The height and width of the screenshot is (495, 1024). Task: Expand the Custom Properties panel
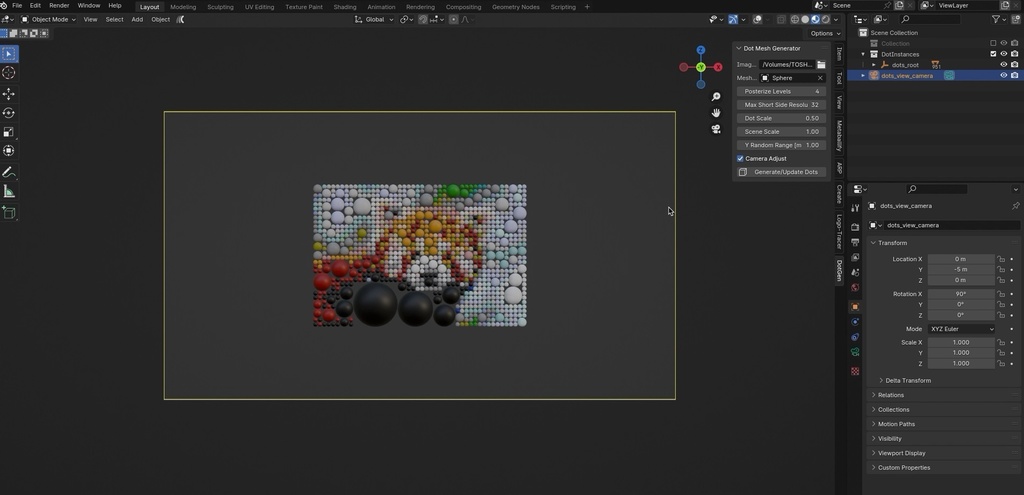pyautogui.click(x=874, y=468)
